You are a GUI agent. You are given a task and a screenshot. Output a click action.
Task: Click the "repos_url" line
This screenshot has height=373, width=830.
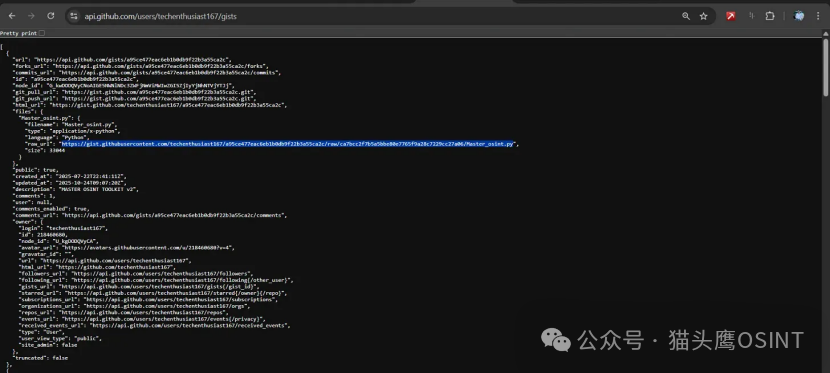click(123, 312)
